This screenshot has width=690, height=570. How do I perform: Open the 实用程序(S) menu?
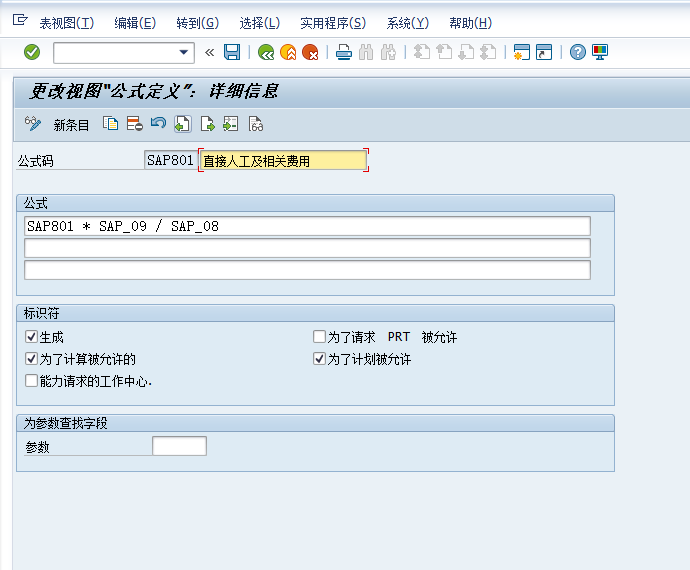pos(333,23)
